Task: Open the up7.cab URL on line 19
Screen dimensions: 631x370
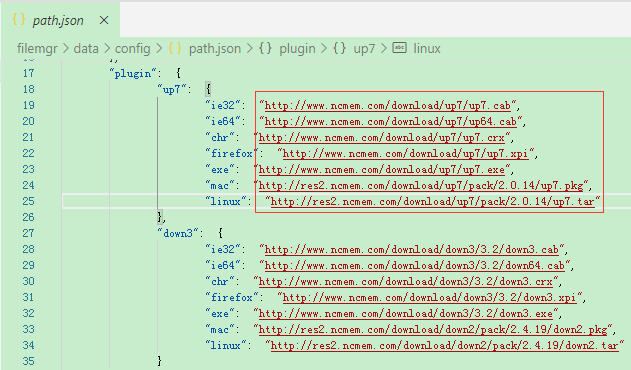Action: (x=388, y=105)
